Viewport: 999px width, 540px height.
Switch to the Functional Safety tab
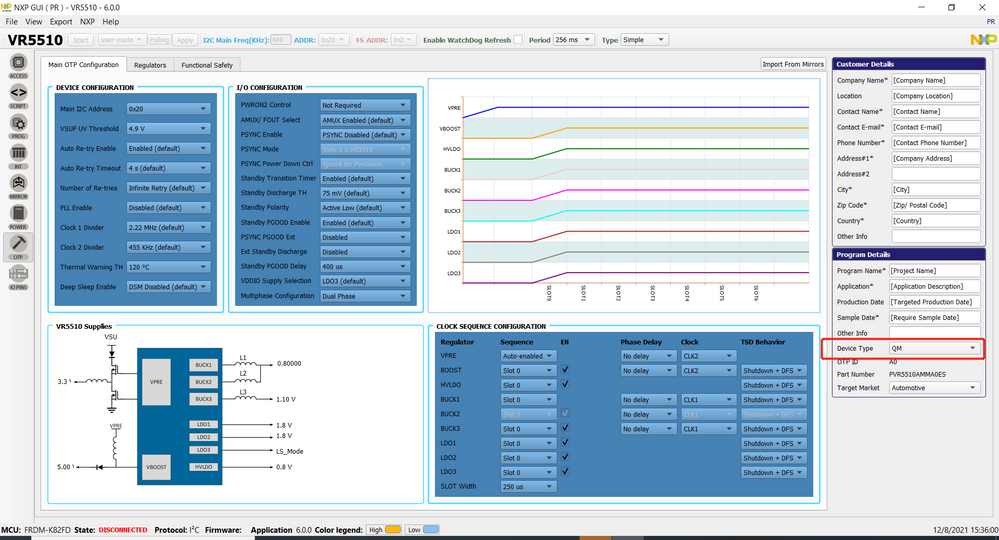tap(207, 65)
